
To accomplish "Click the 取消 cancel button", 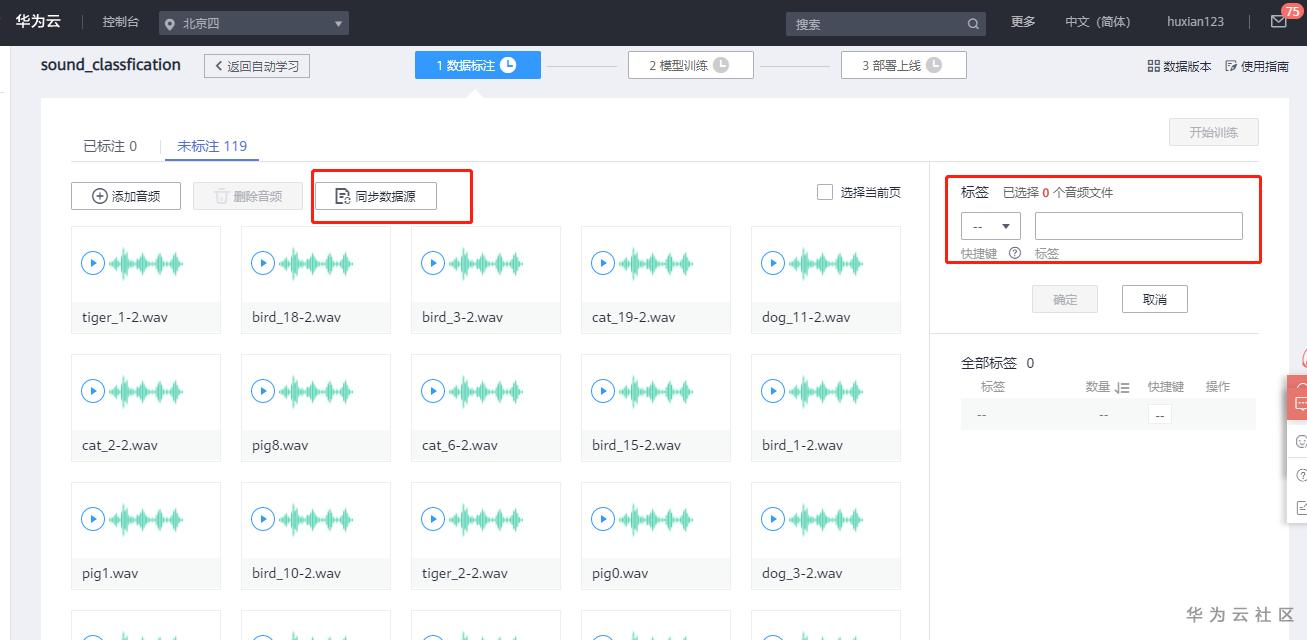I will tap(1155, 299).
